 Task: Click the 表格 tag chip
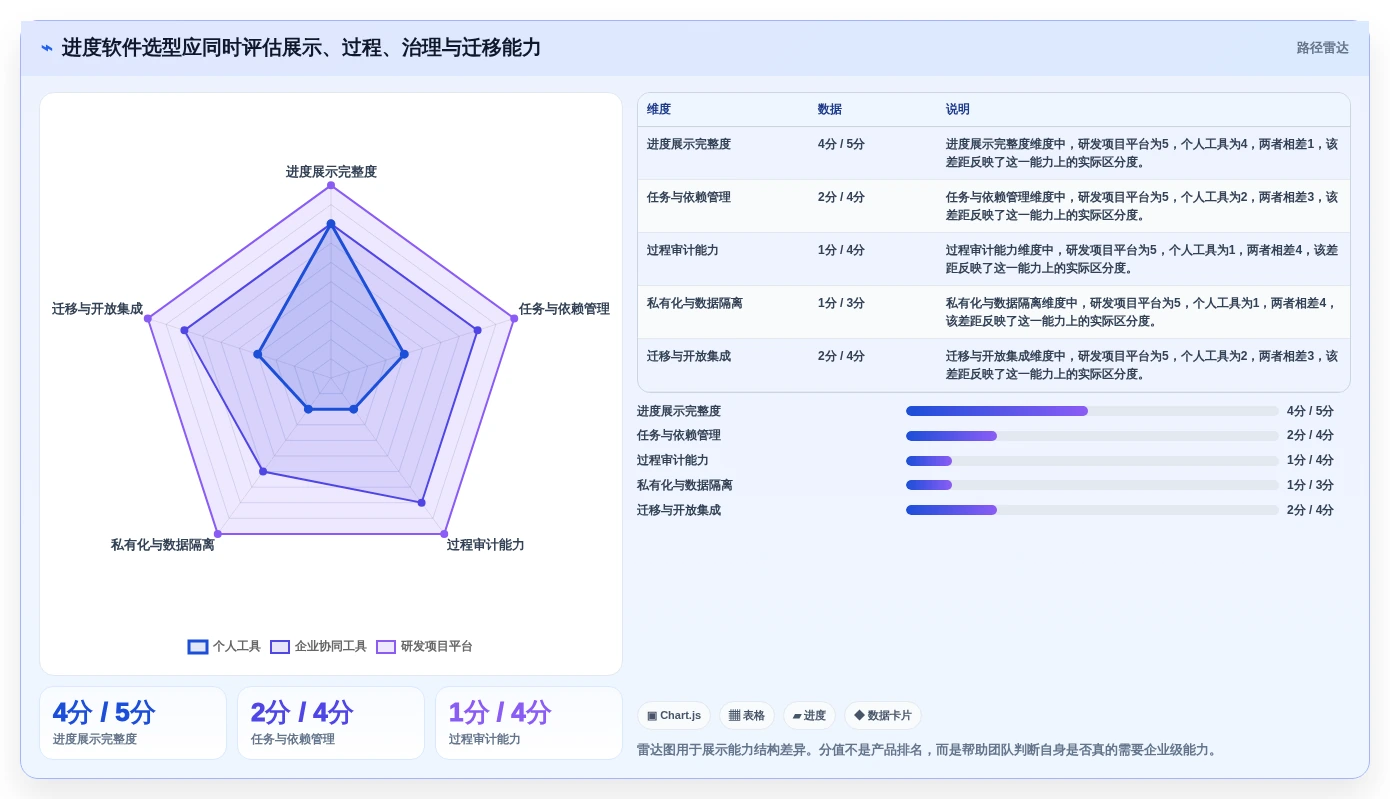pos(746,716)
